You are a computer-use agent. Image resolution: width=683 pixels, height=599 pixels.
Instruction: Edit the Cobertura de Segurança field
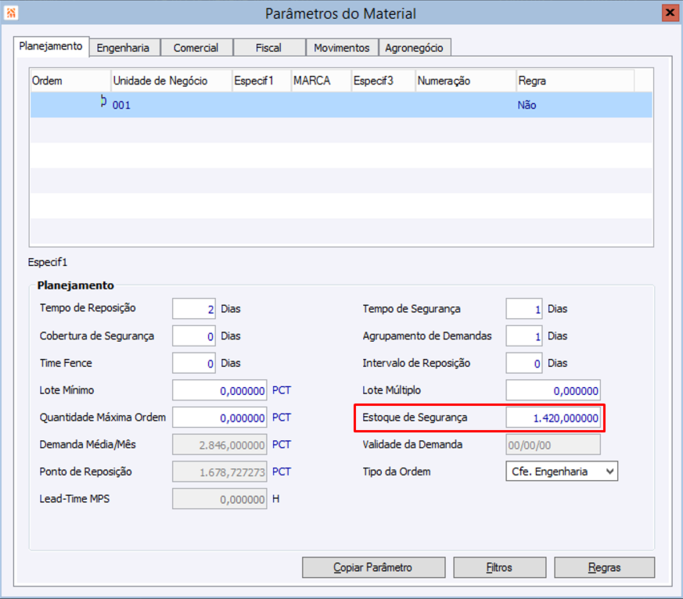click(x=193, y=336)
